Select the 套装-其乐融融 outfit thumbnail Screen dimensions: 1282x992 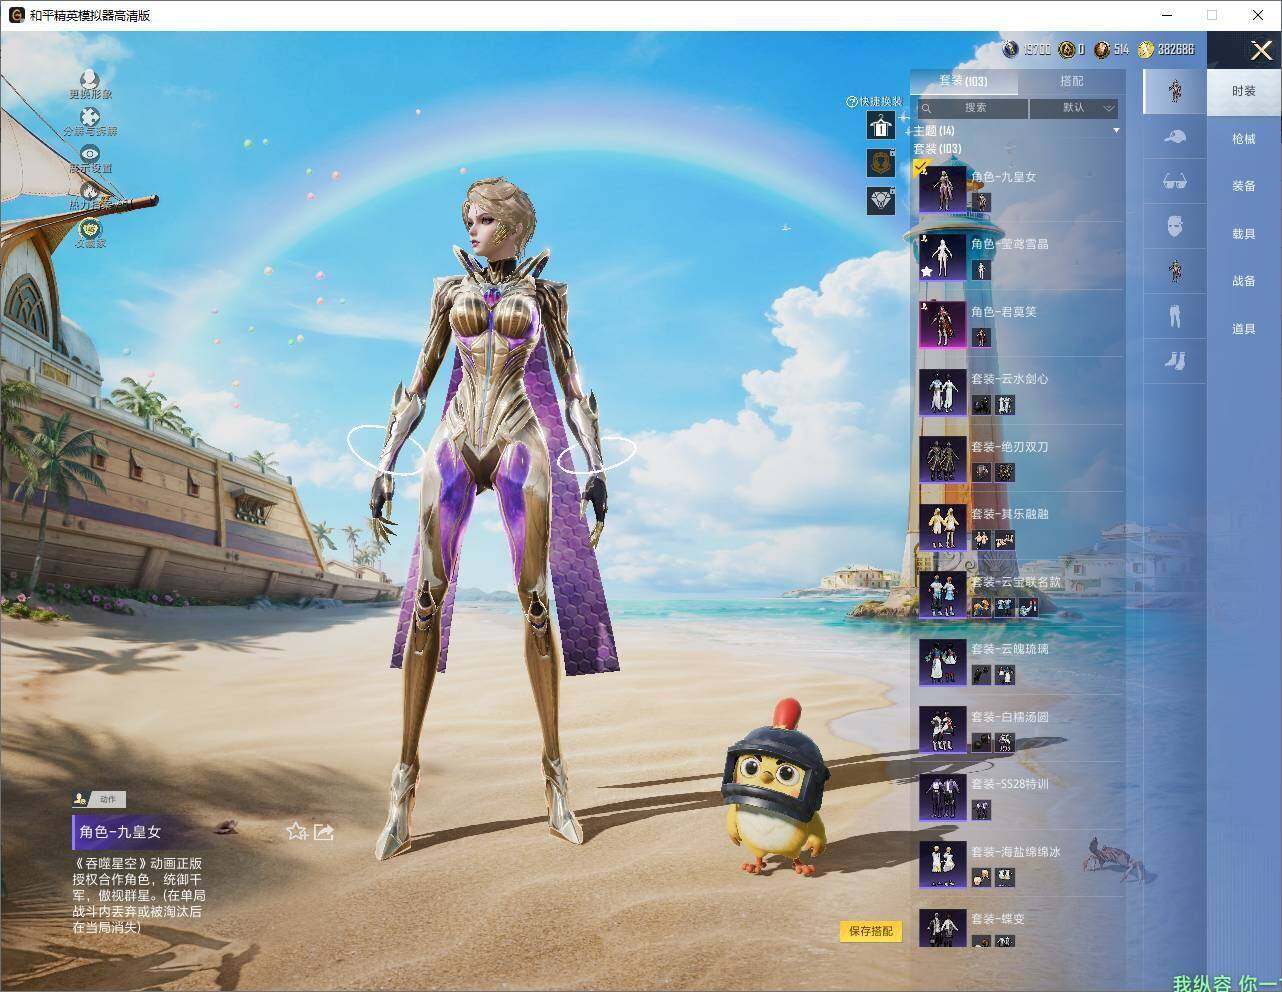(x=942, y=527)
